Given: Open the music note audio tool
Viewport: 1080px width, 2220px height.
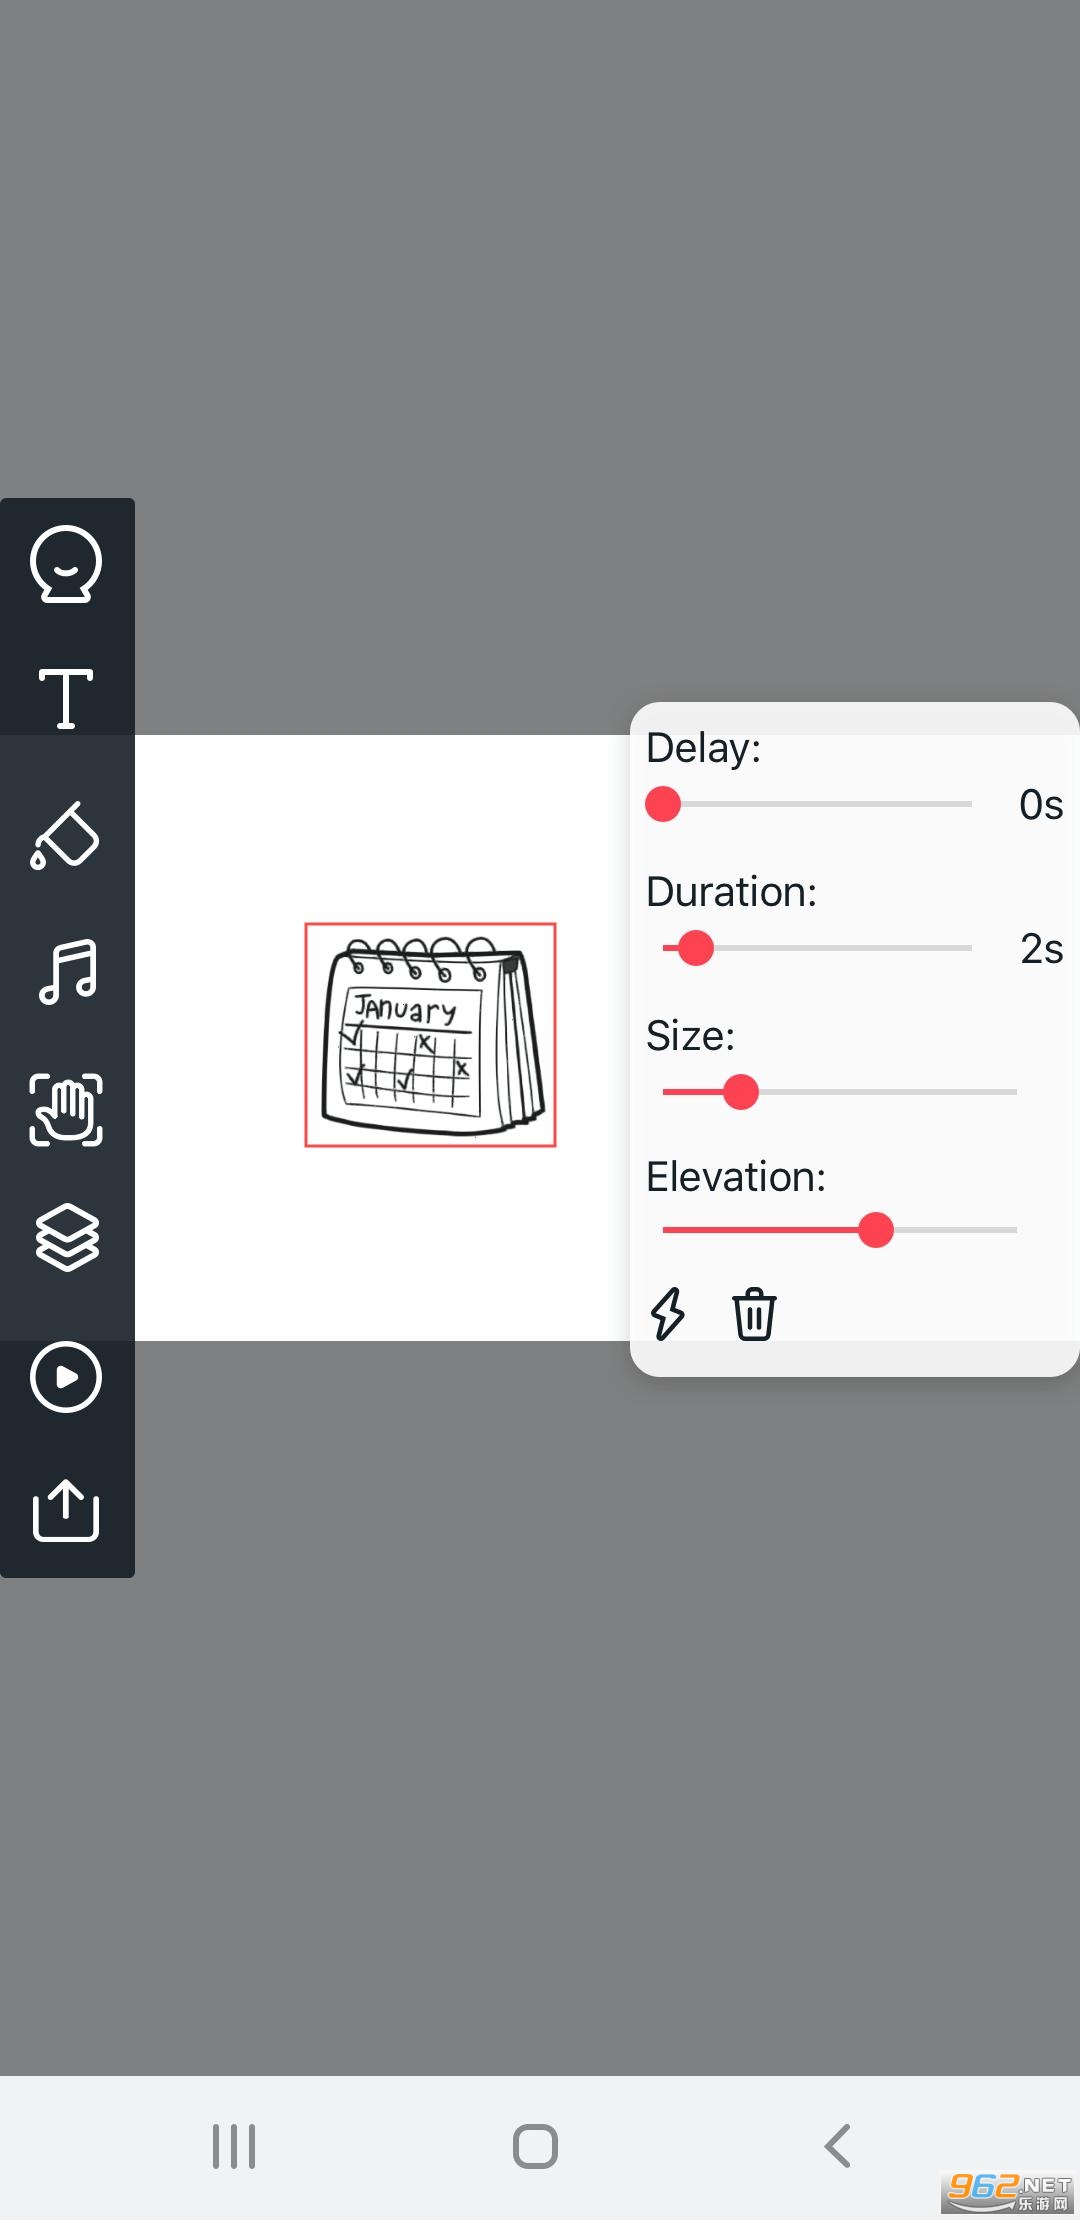Looking at the screenshot, I should tap(67, 972).
